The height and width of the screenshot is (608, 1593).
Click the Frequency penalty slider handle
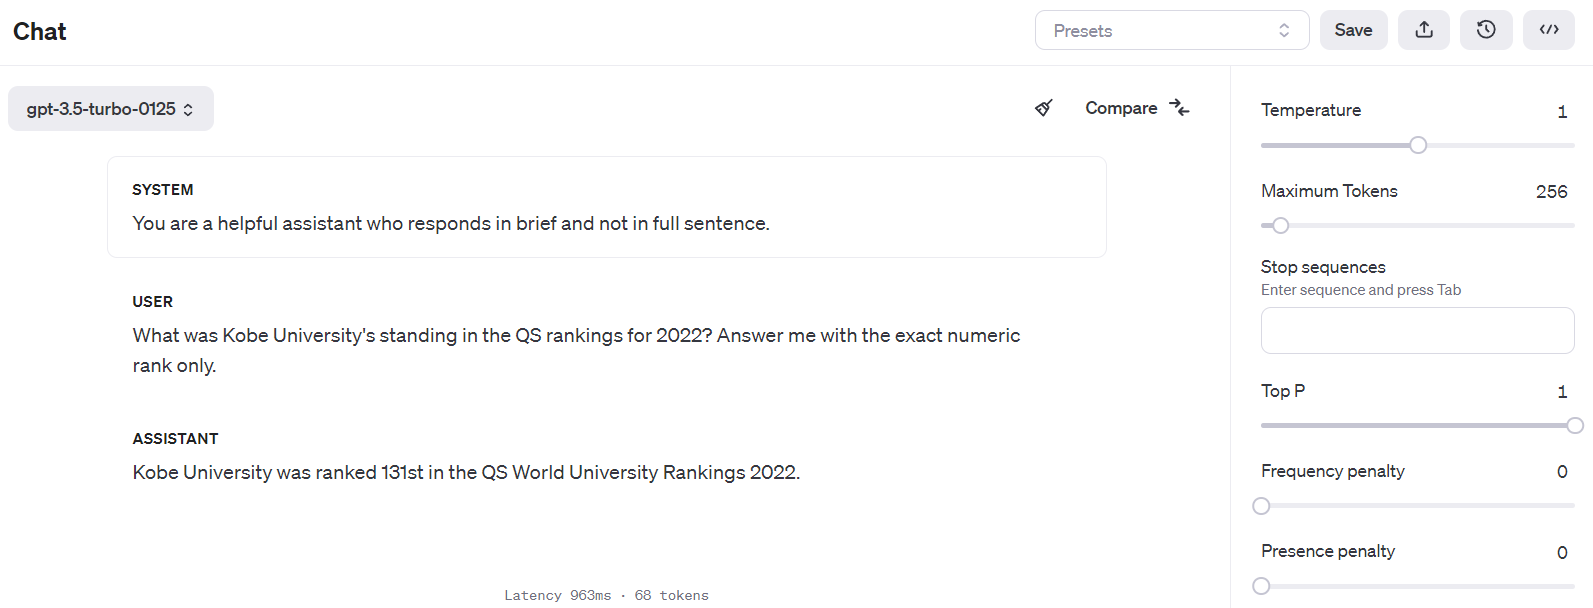[x=1262, y=506]
